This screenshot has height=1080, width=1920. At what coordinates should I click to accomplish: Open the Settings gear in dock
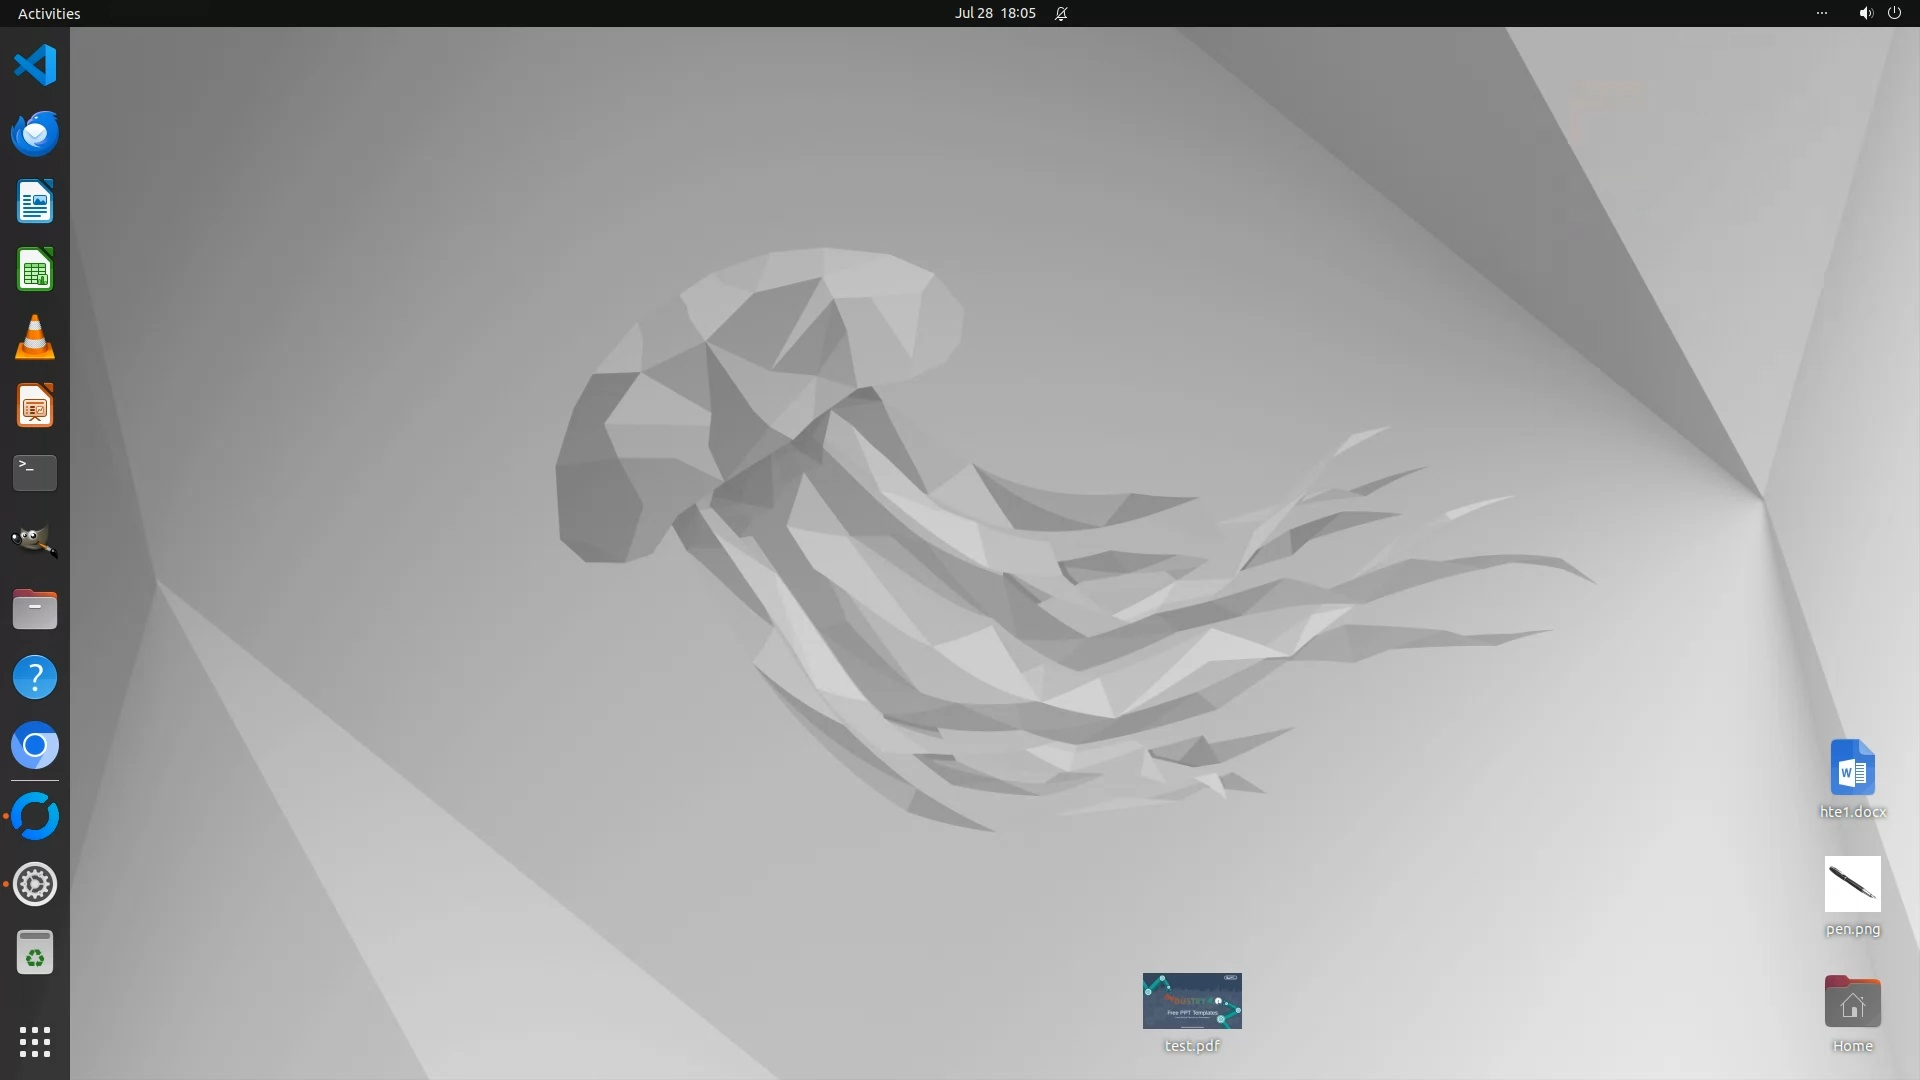click(x=35, y=884)
